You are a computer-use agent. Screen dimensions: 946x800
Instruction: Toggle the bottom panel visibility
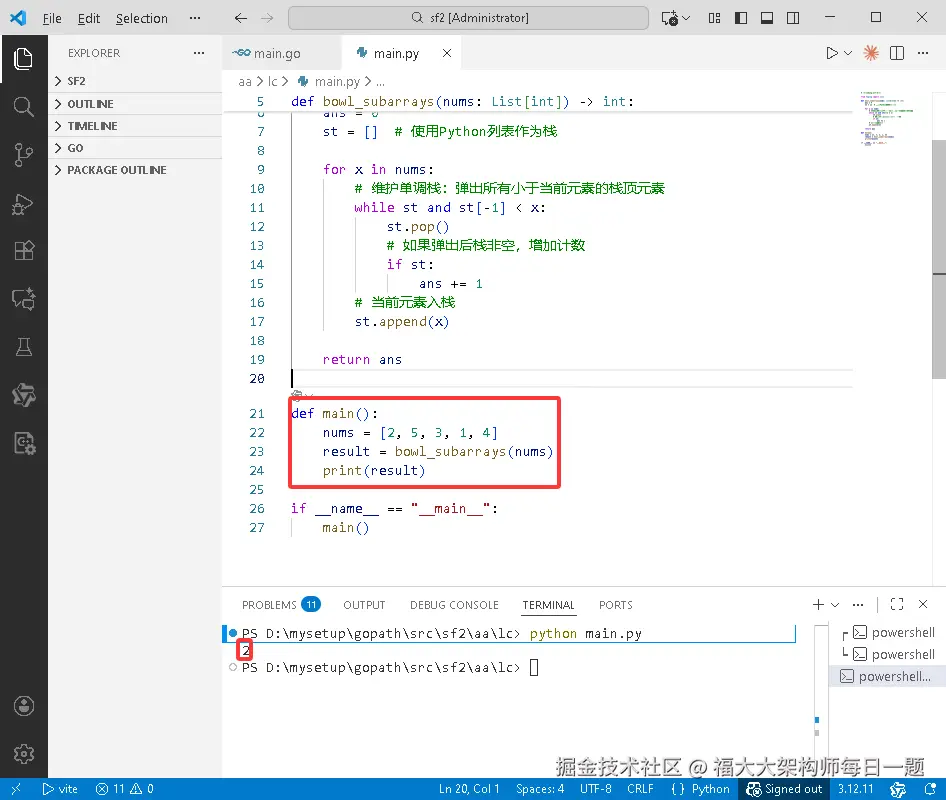point(767,18)
